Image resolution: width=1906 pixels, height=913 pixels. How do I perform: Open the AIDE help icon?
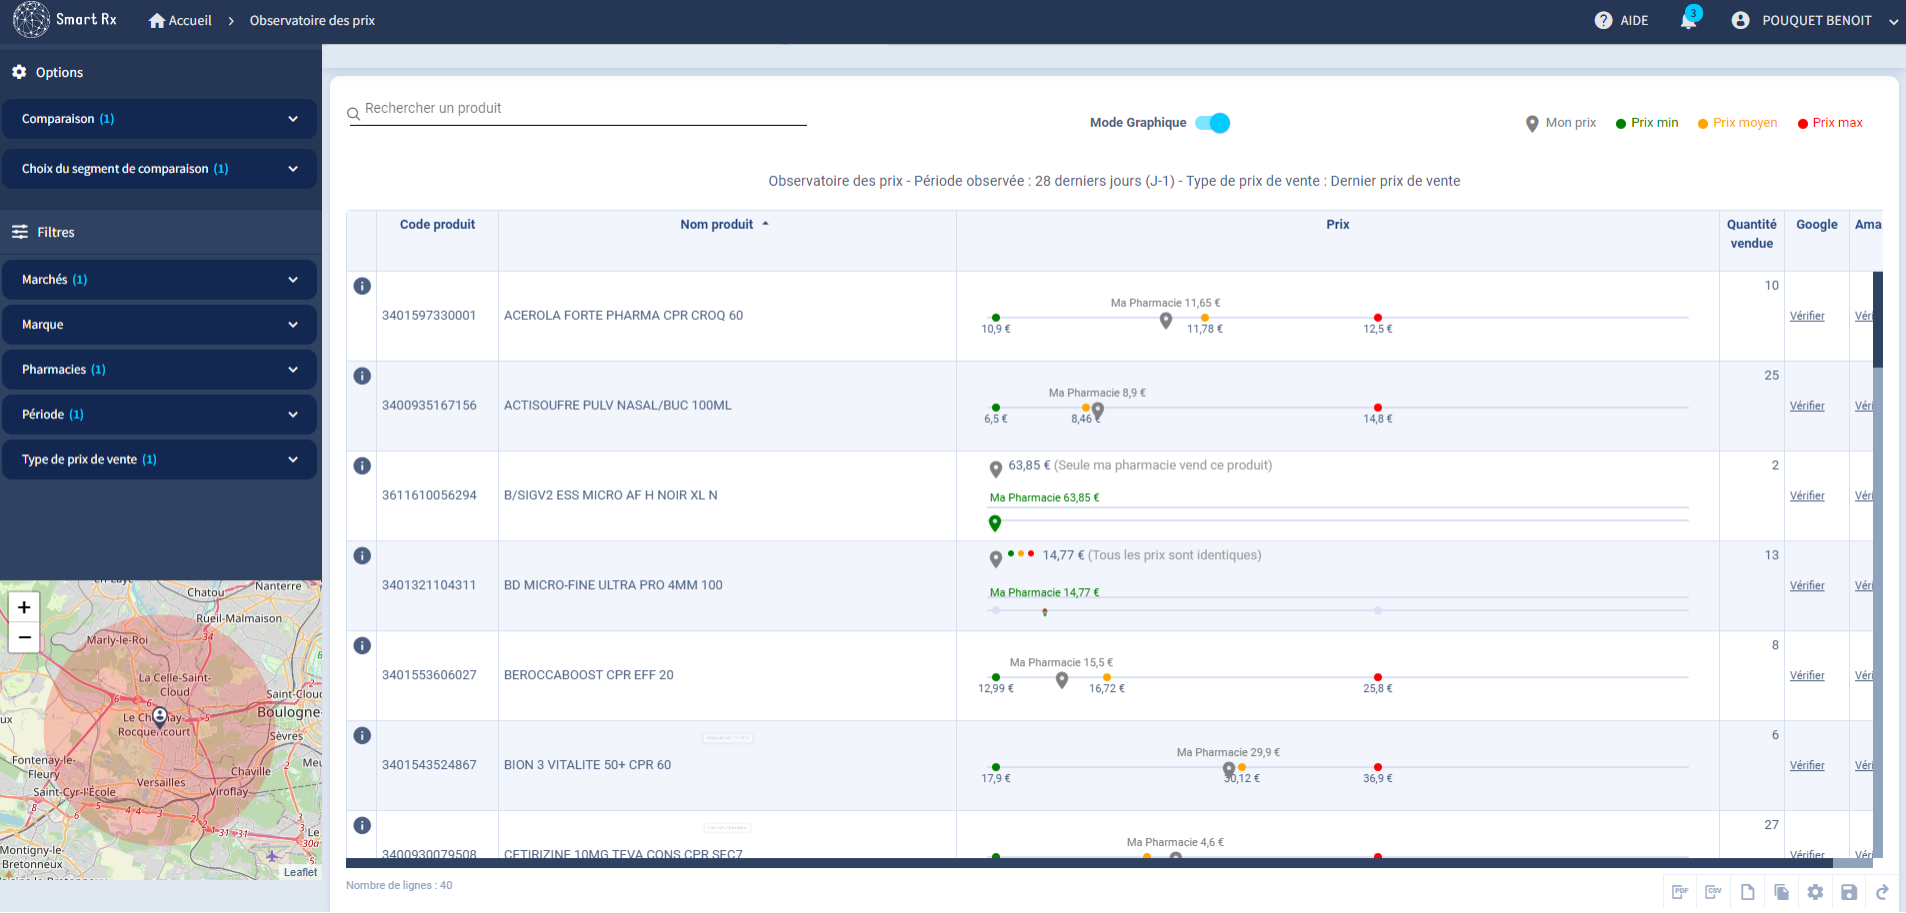(1603, 20)
